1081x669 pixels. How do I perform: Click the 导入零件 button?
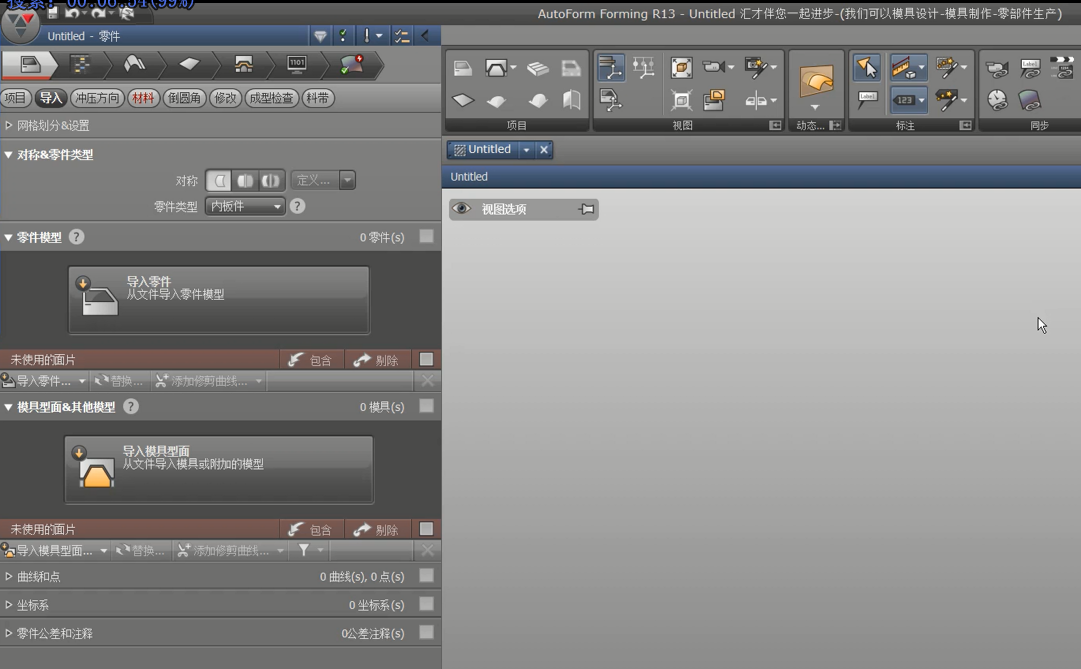[x=219, y=299]
